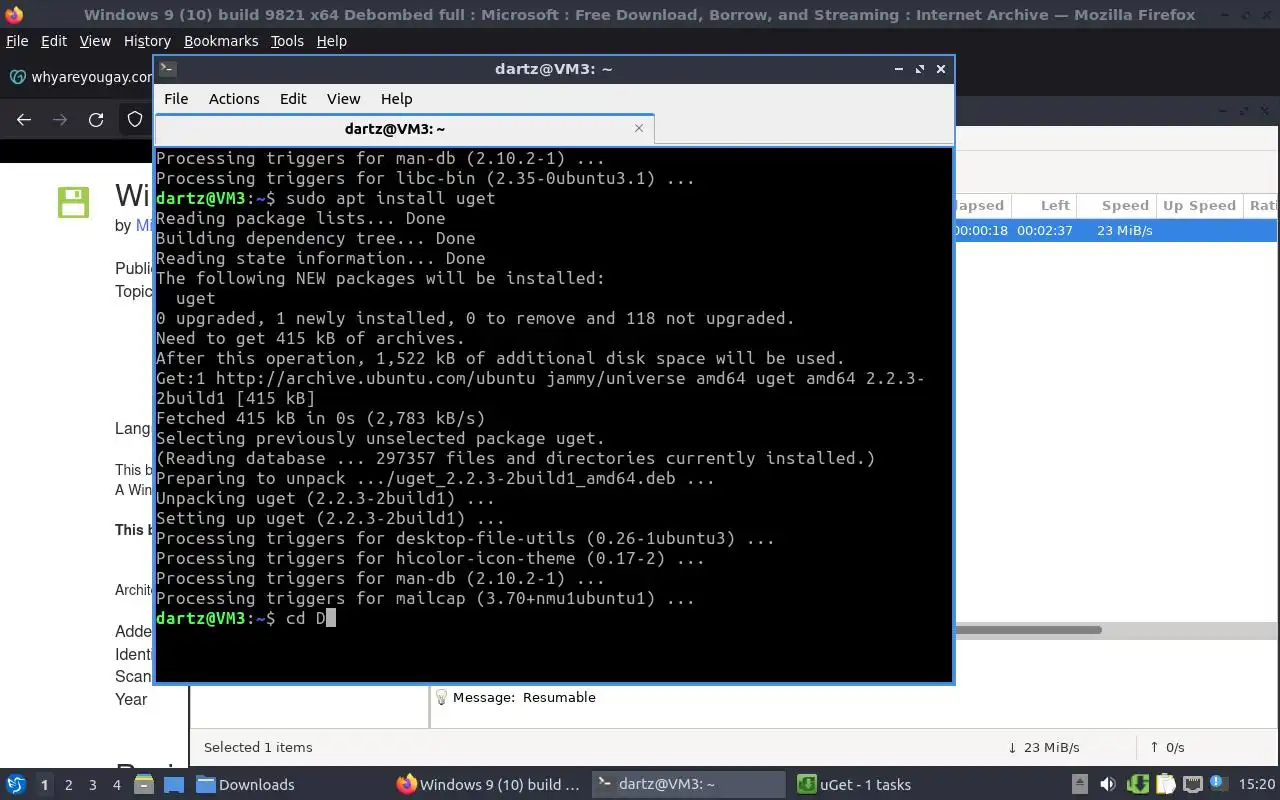Click the 00:02:37 time left cell
This screenshot has width=1280, height=800.
point(1044,230)
